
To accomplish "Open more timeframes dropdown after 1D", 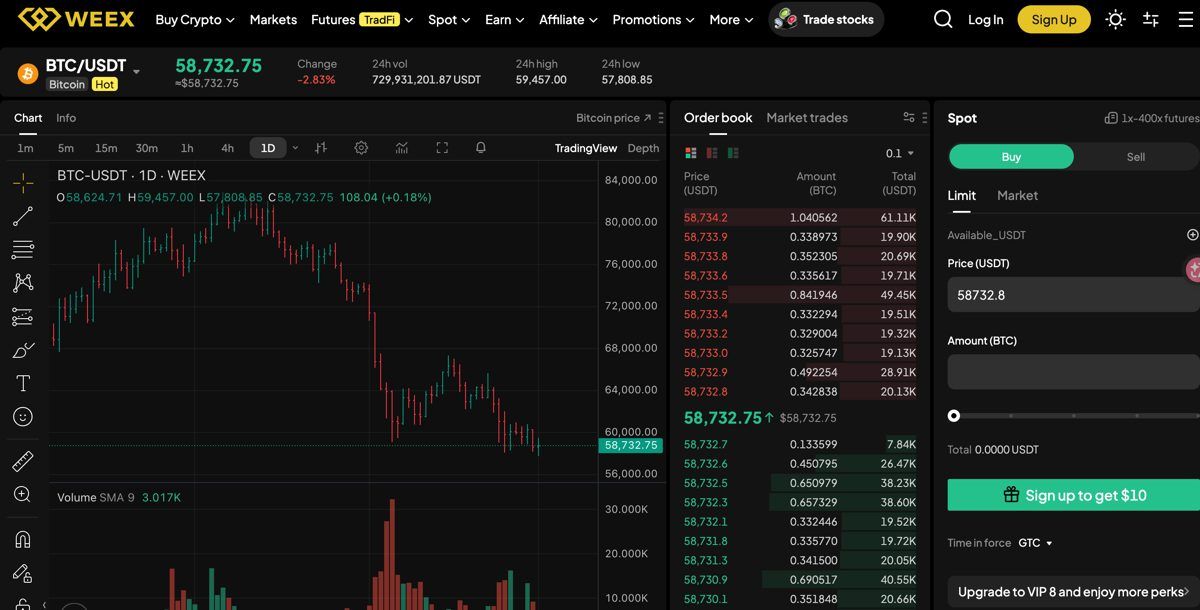I will (x=295, y=148).
